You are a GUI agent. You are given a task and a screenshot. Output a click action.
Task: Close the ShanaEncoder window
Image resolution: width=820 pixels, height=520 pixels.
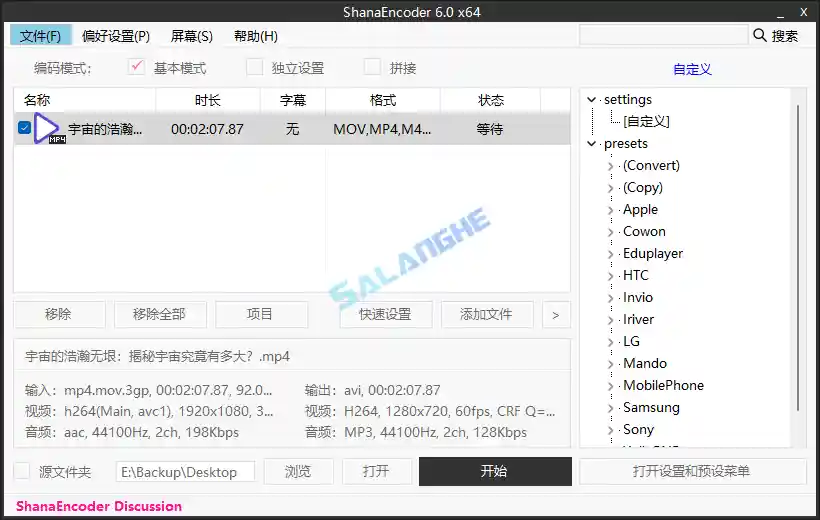804,12
